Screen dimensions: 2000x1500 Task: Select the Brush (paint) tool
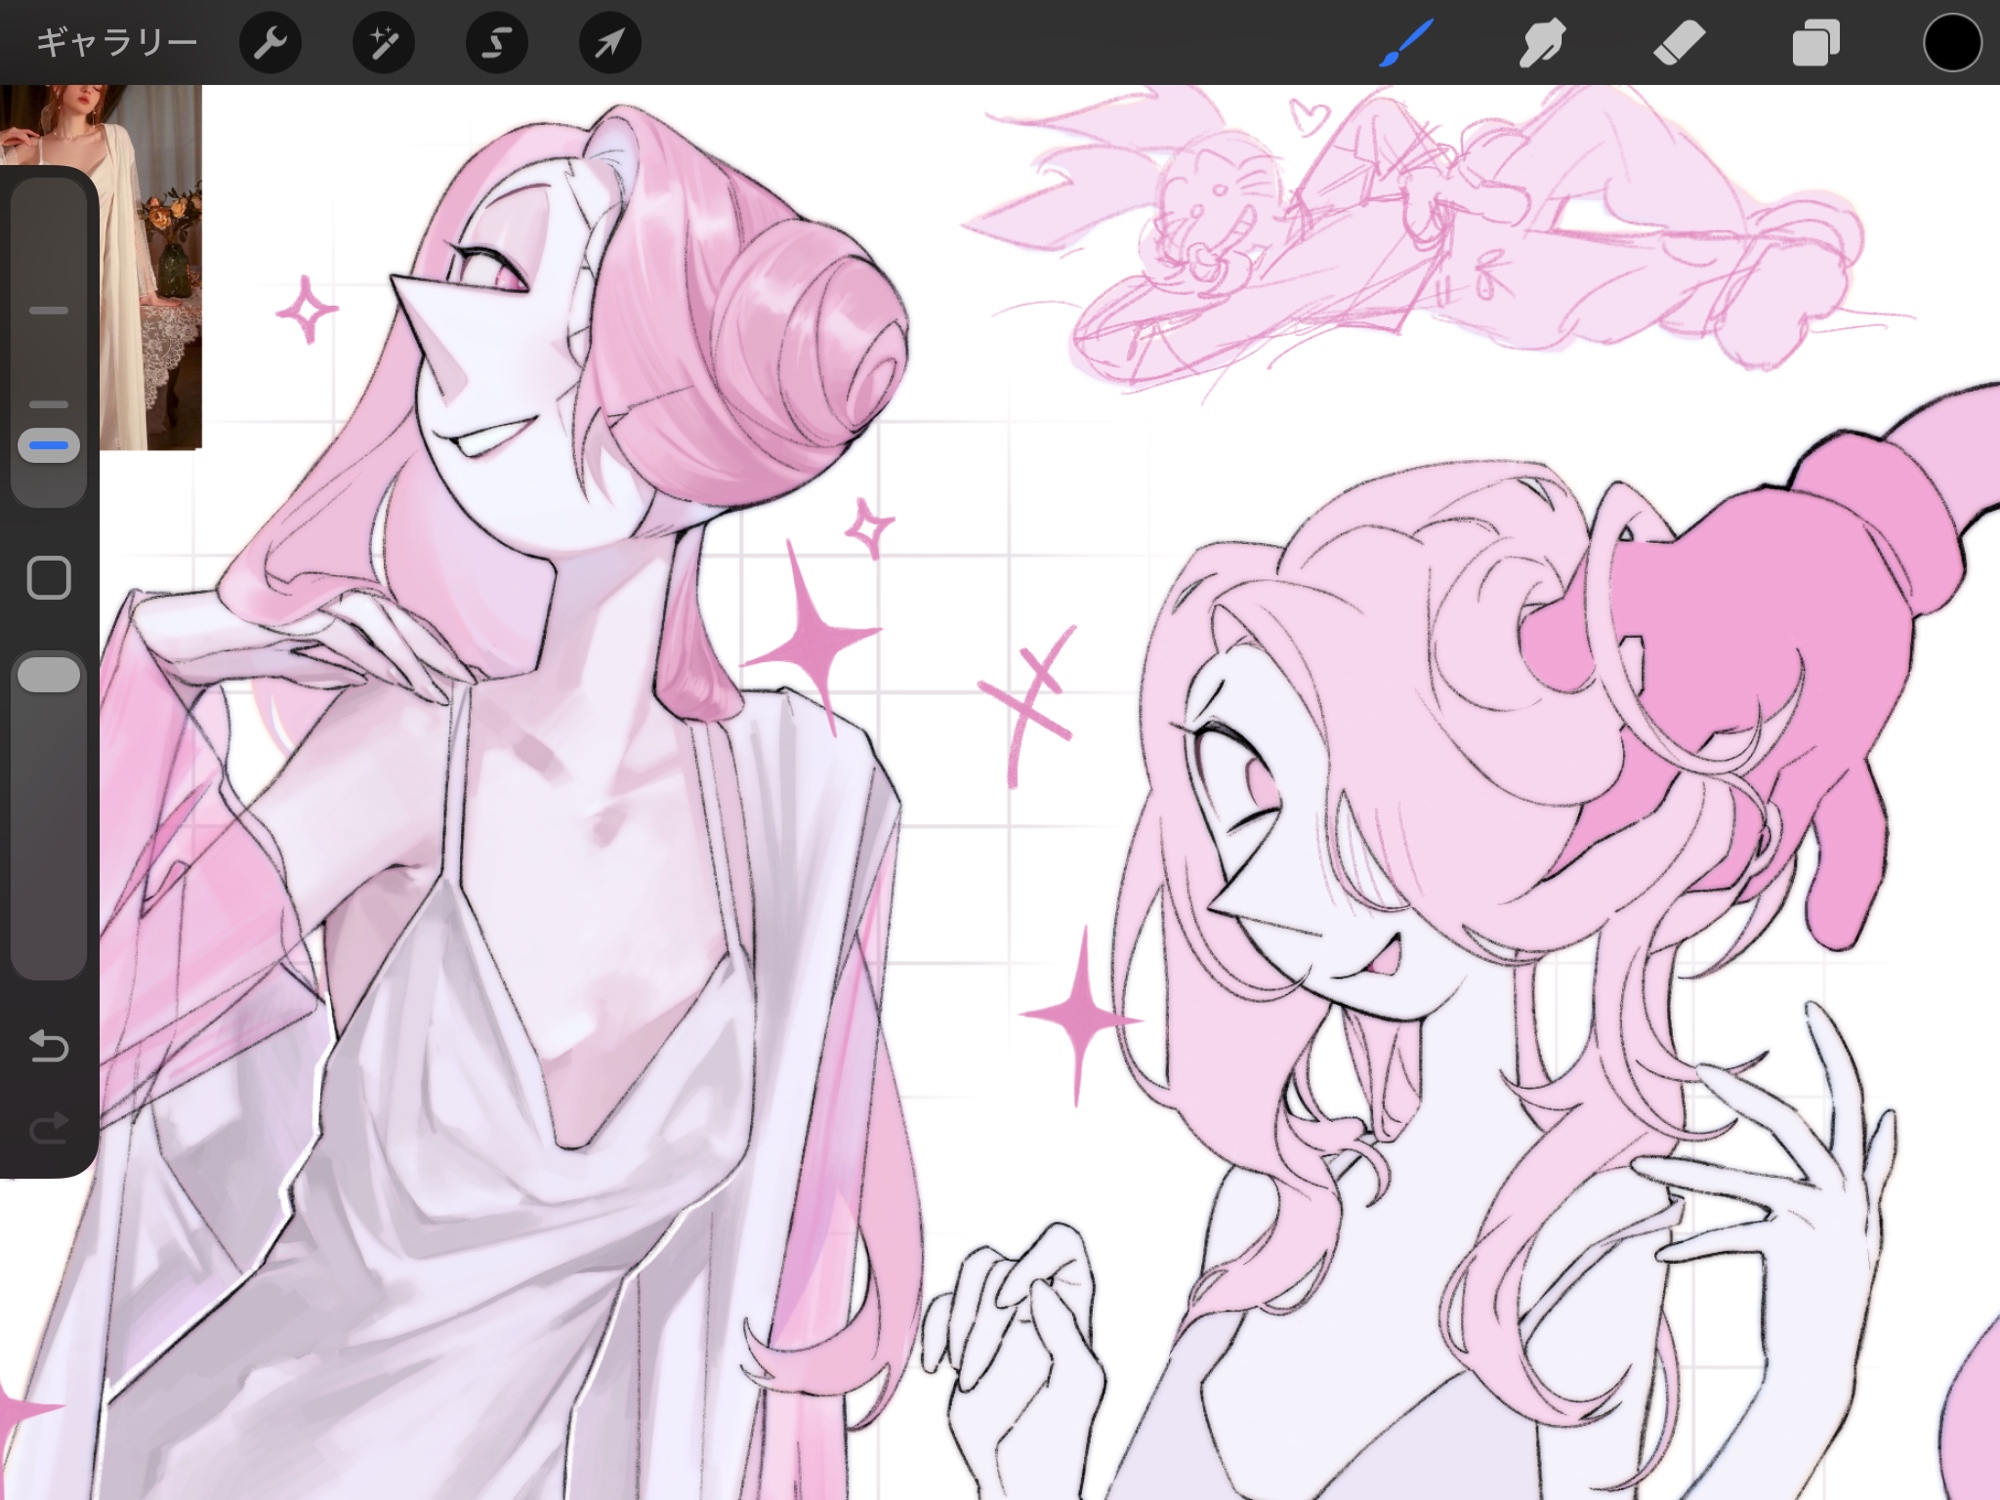(x=1407, y=43)
